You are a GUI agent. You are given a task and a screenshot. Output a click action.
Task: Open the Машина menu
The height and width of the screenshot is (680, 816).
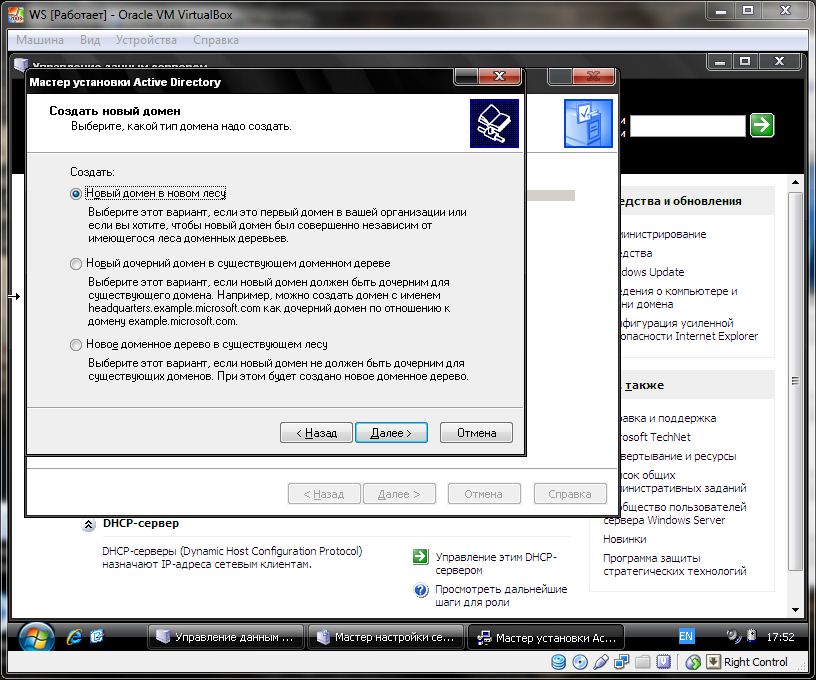click(40, 40)
